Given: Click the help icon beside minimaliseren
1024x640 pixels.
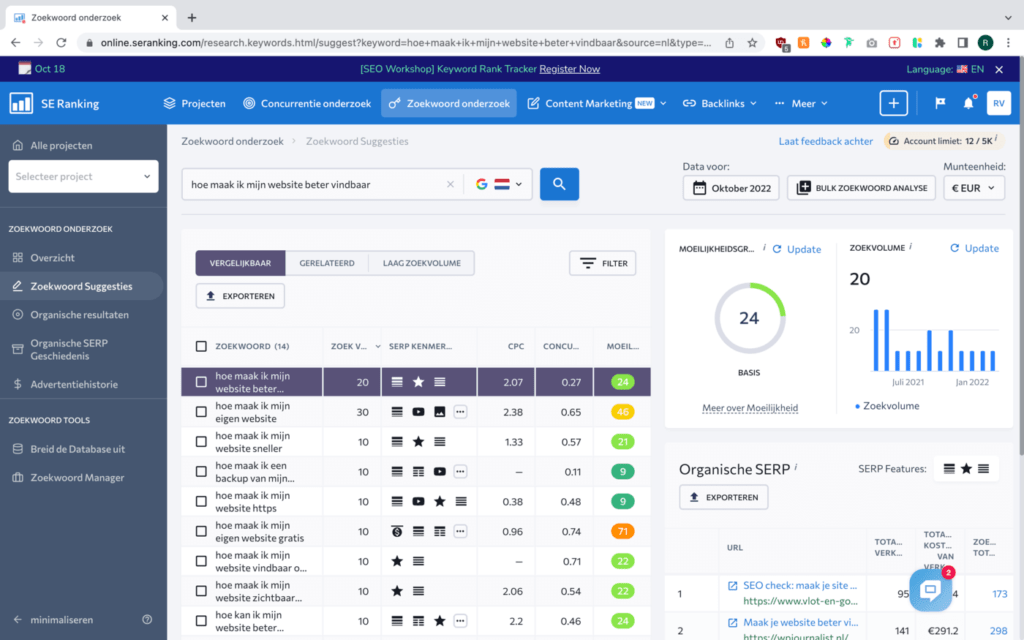Looking at the screenshot, I should point(147,619).
